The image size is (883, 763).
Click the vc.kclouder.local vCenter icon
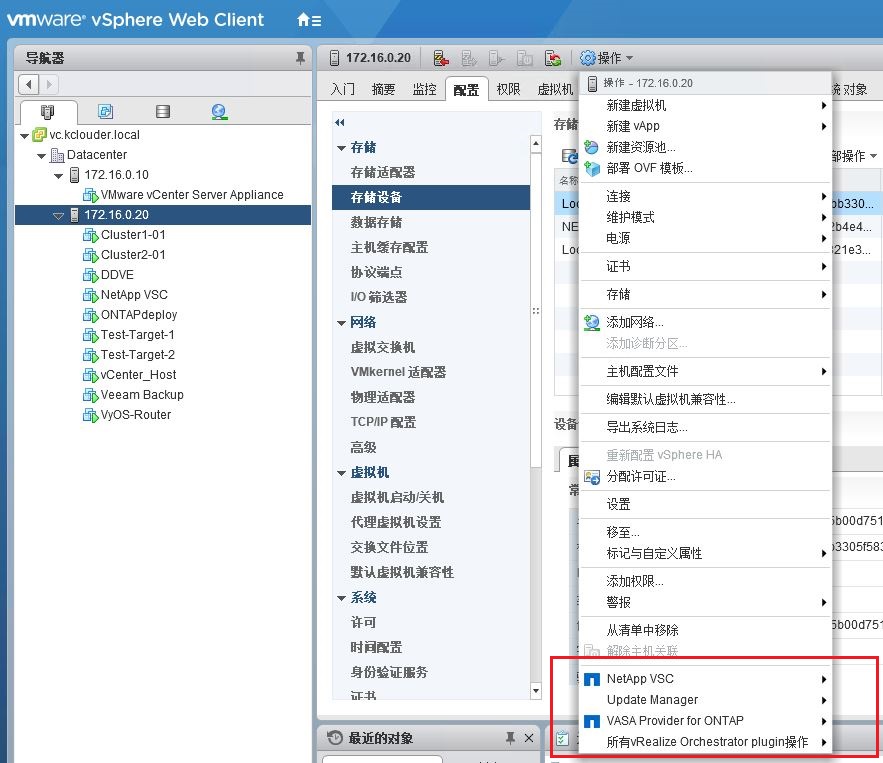click(x=39, y=135)
